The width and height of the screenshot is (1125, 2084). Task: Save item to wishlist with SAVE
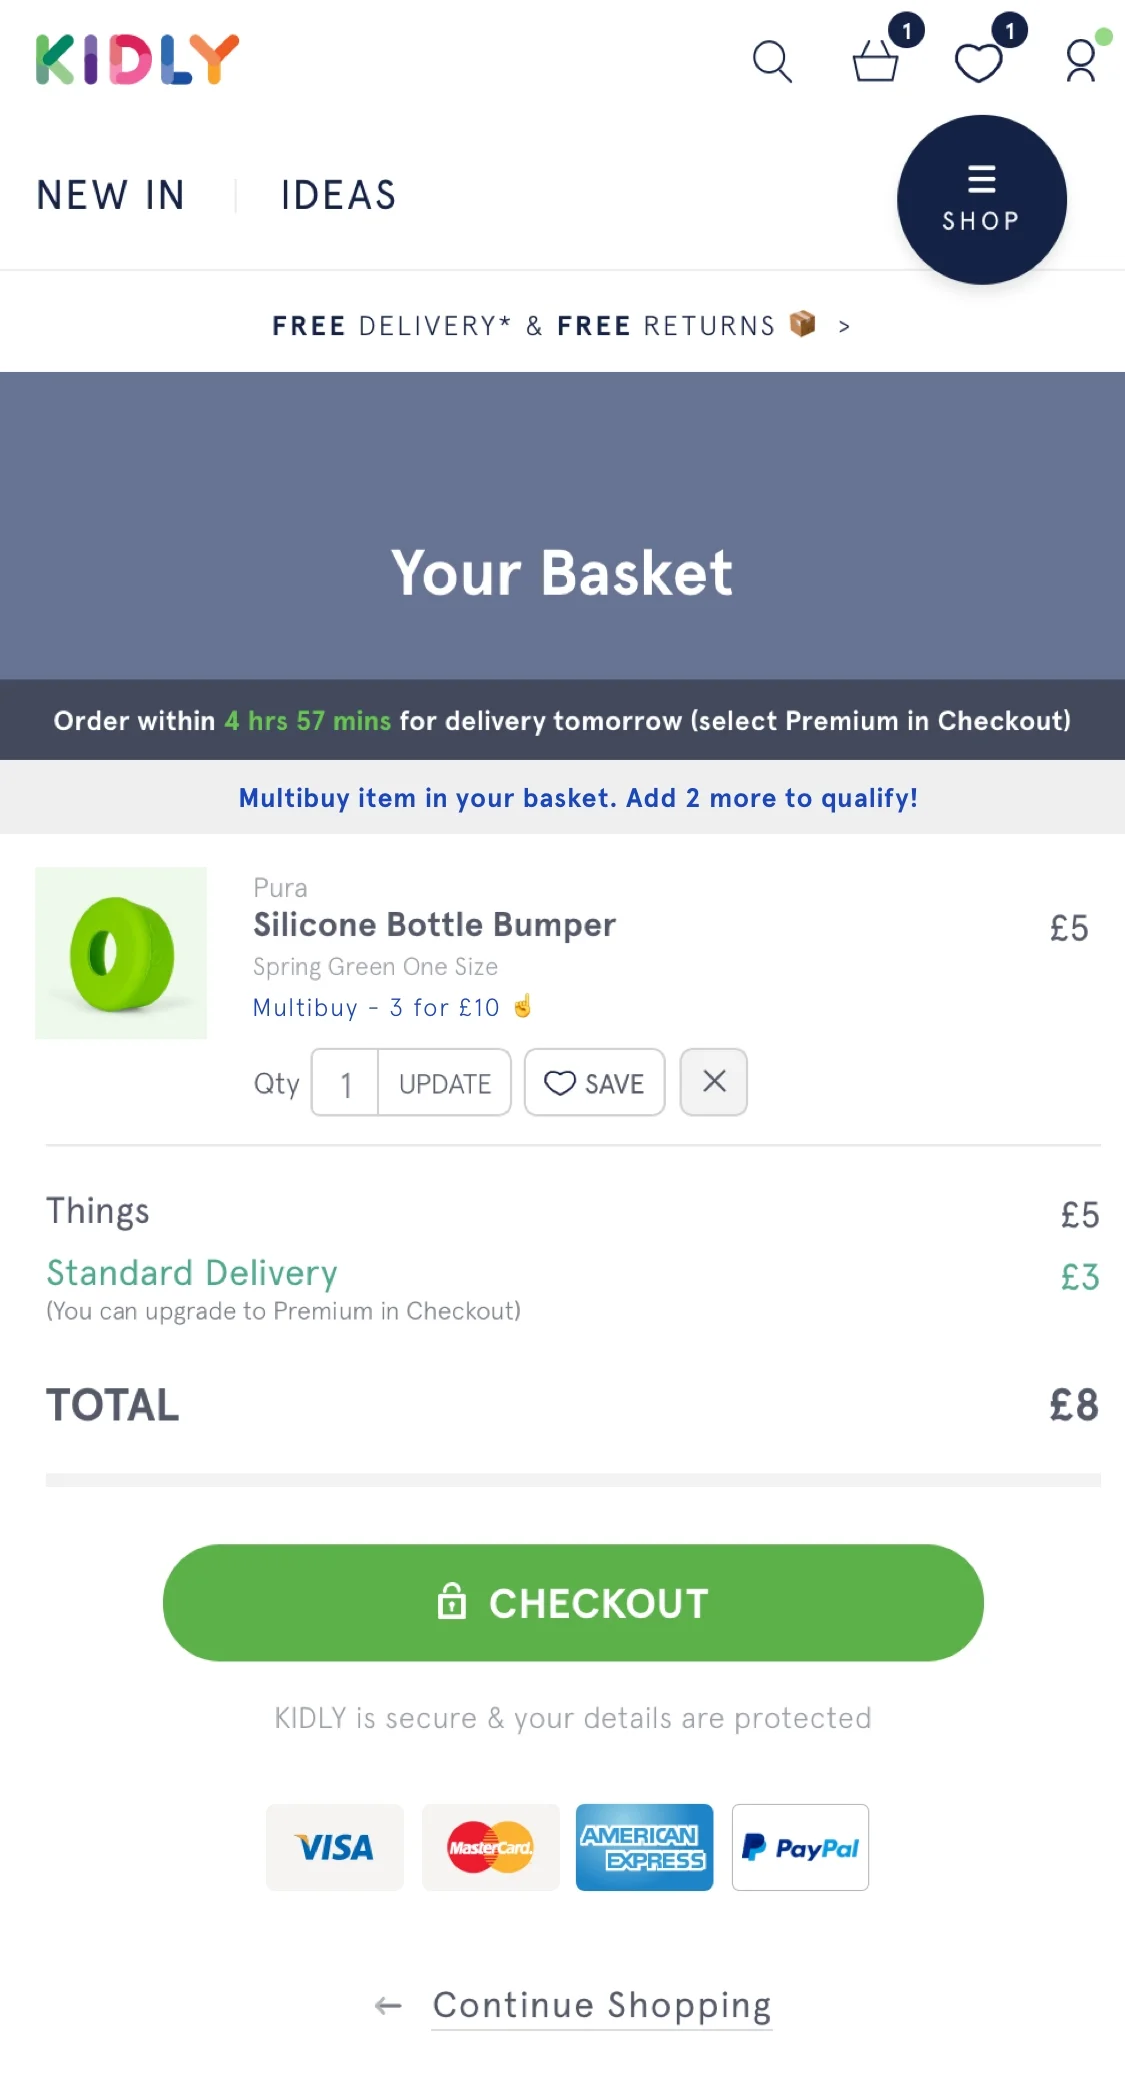point(595,1082)
